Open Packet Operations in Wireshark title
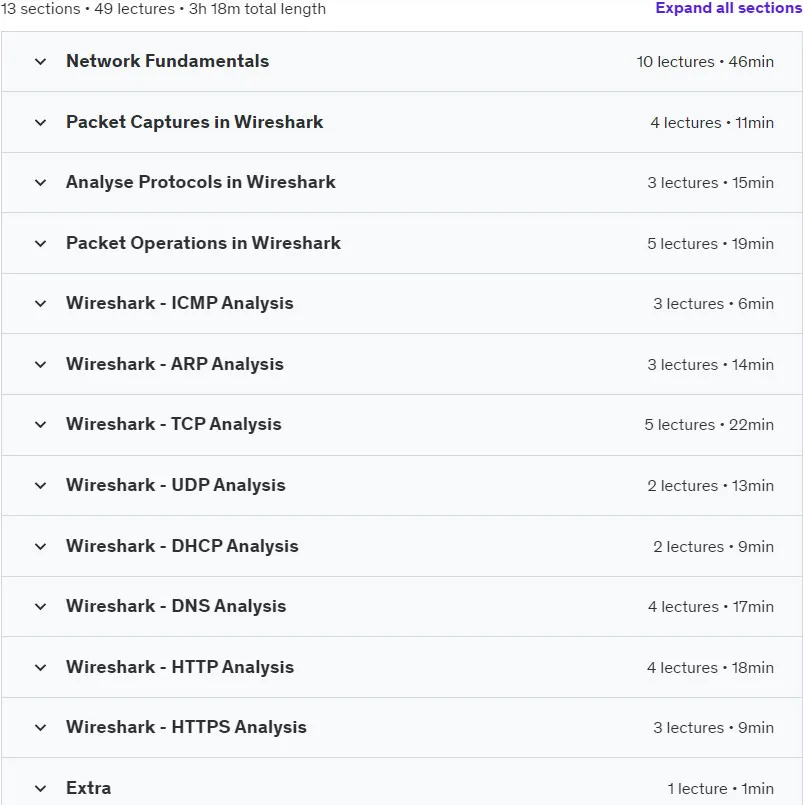Screen dimensions: 803x805 (203, 243)
